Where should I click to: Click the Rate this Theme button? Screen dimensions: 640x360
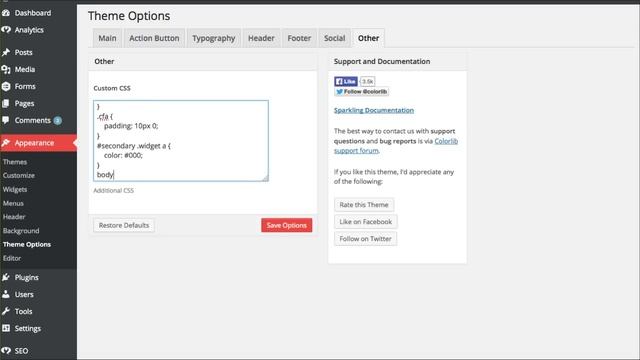pos(364,205)
